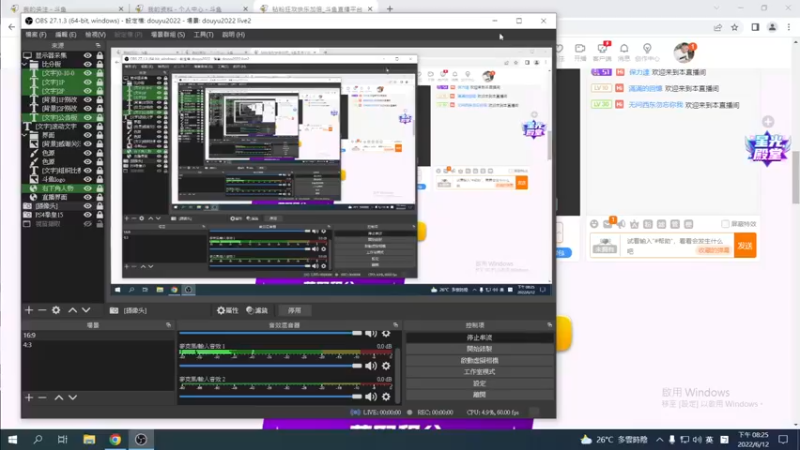Click the 停止串流 button in OBS controls
This screenshot has height=450, width=800.
tap(480, 337)
